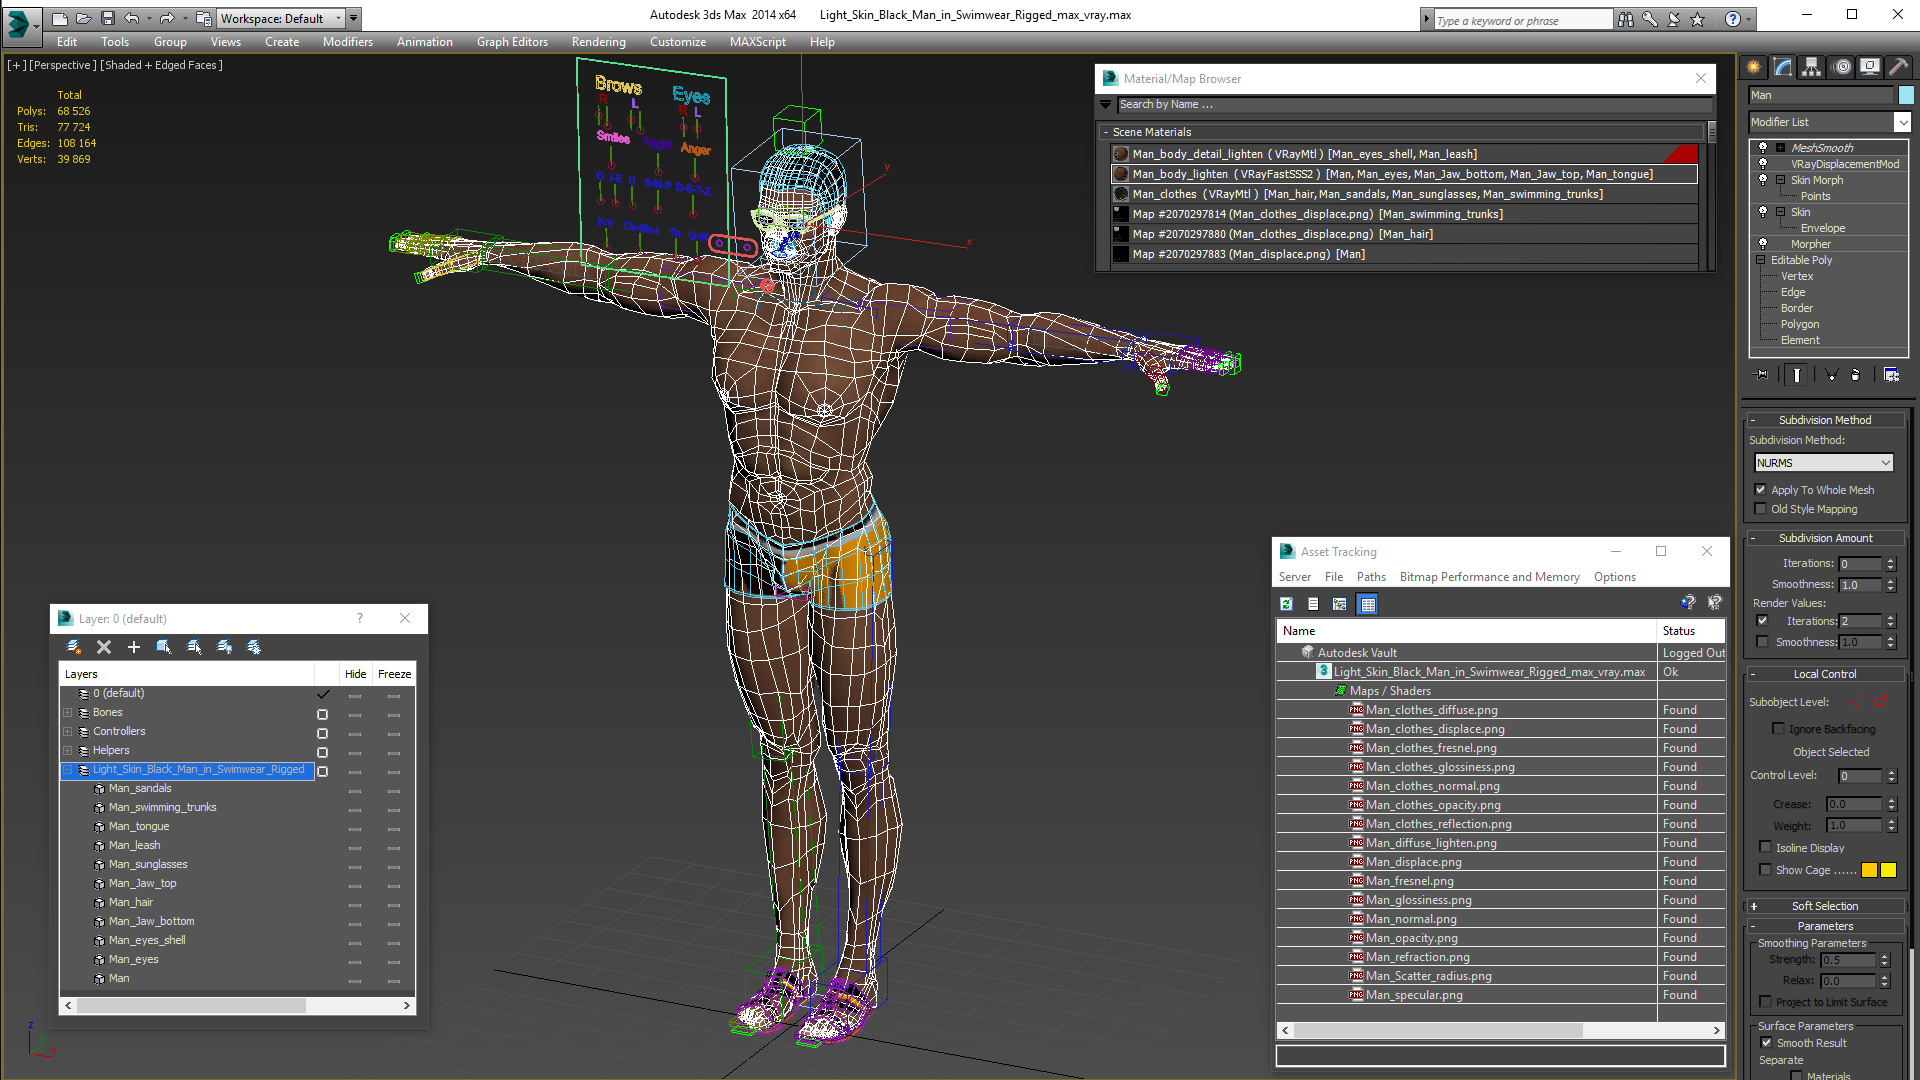Screen dimensions: 1920x1080
Task: Open the Modifier List dropdown
Action: coord(1902,122)
